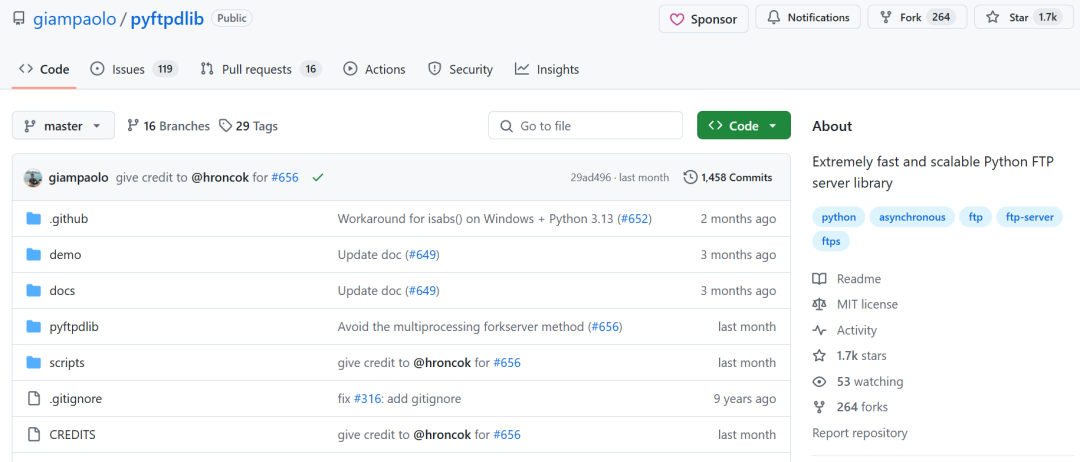The height and width of the screenshot is (462, 1080).
Task: Open the .github folder
Action: click(x=69, y=219)
